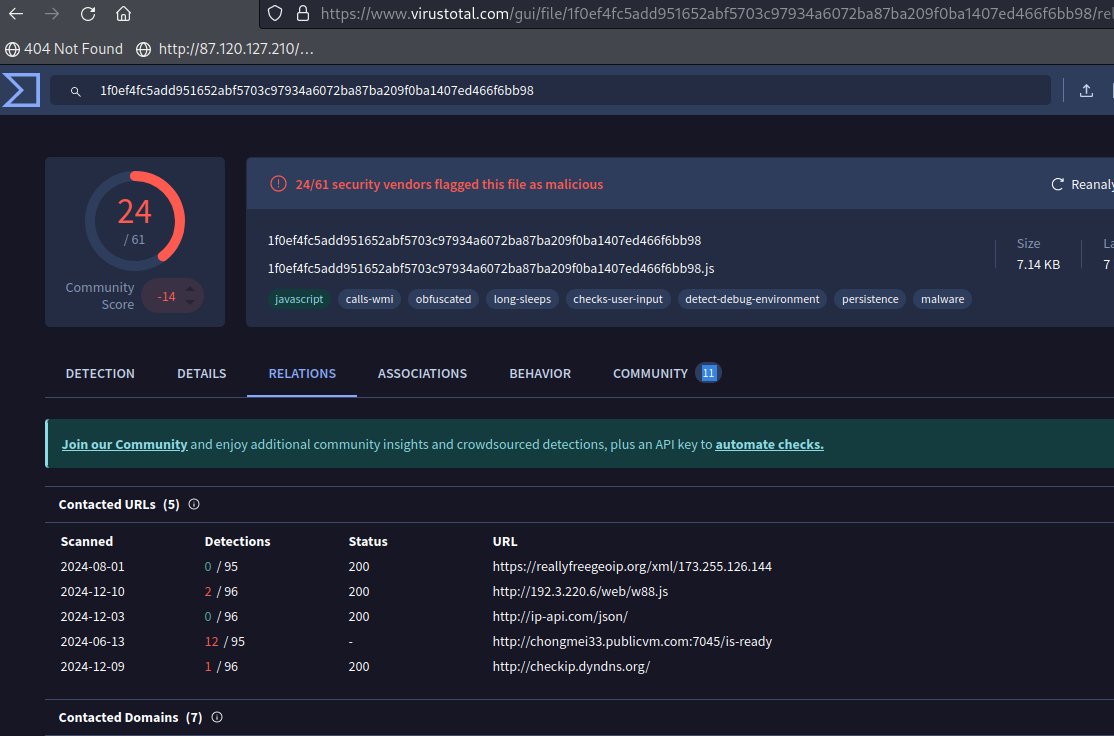
Task: Click the browser address bar URL
Action: [716, 13]
